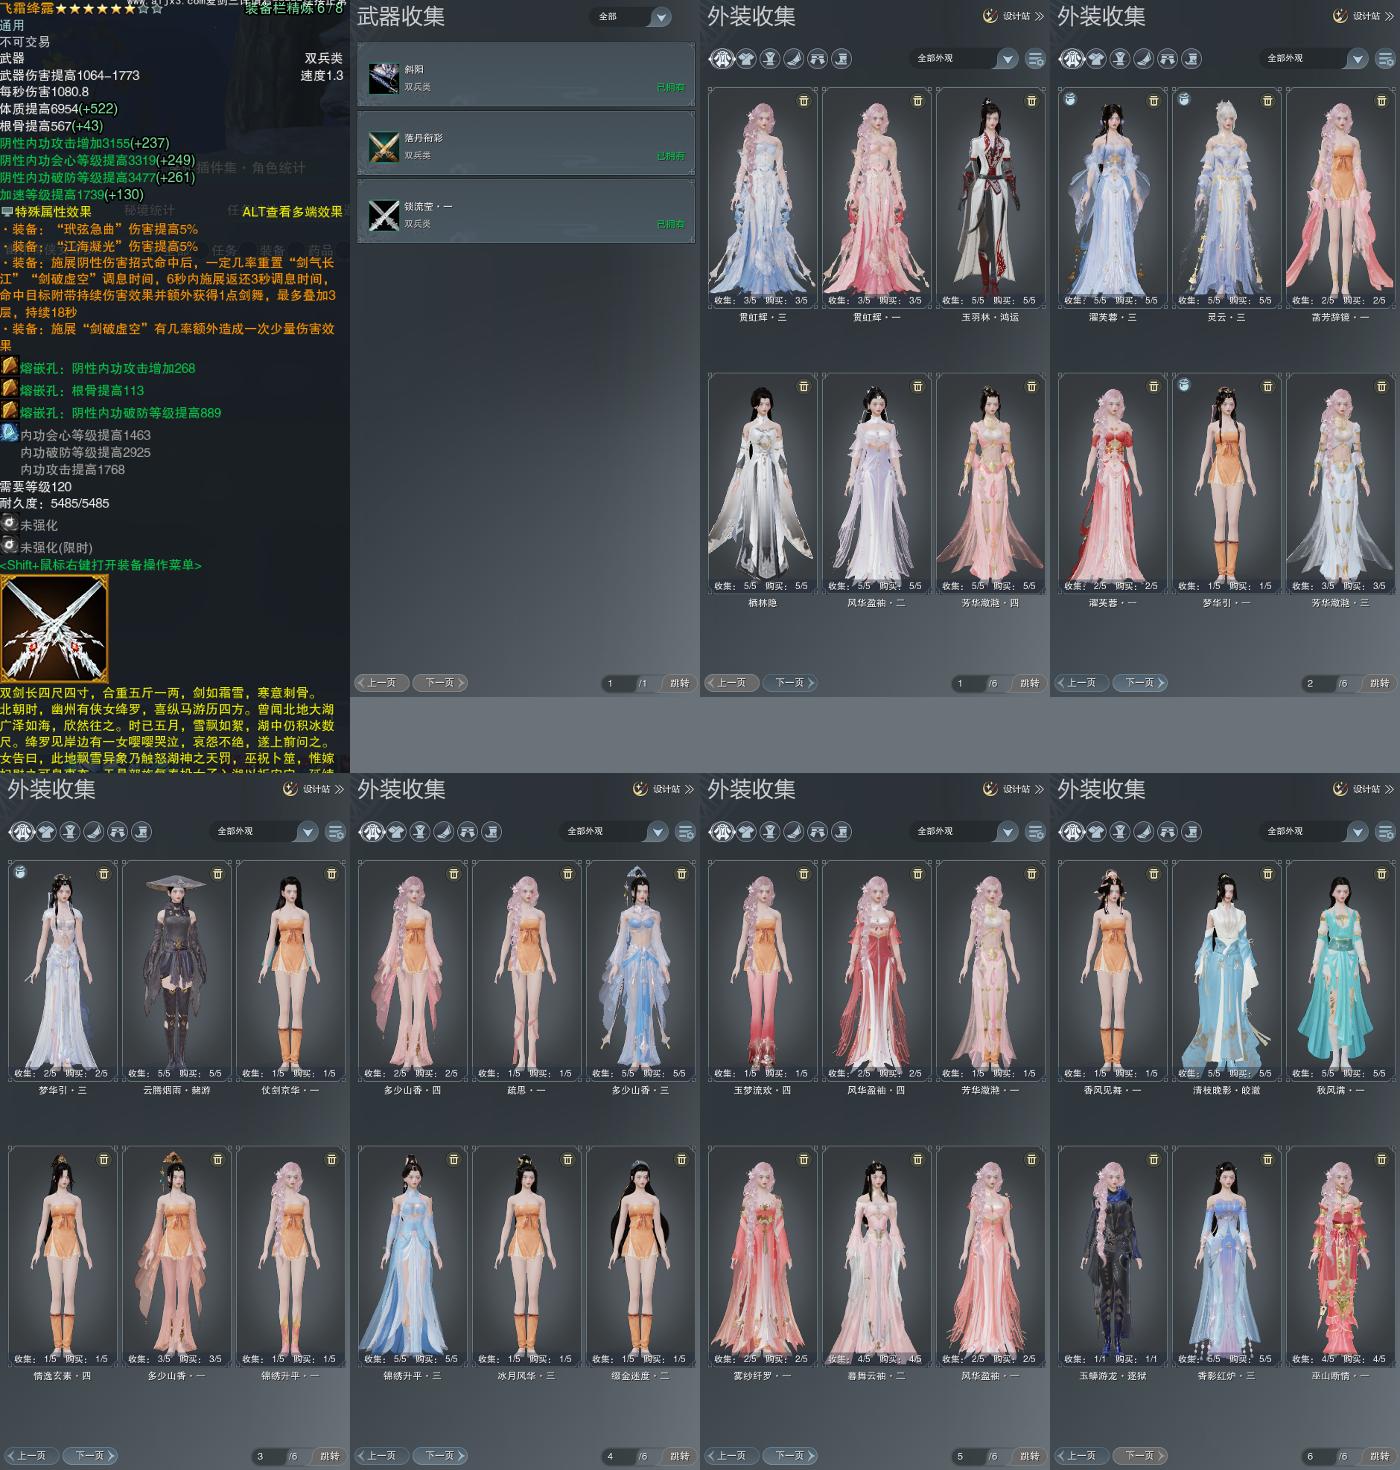Click 跳转 on outfit page 3
1400x1470 pixels.
[x=330, y=1456]
